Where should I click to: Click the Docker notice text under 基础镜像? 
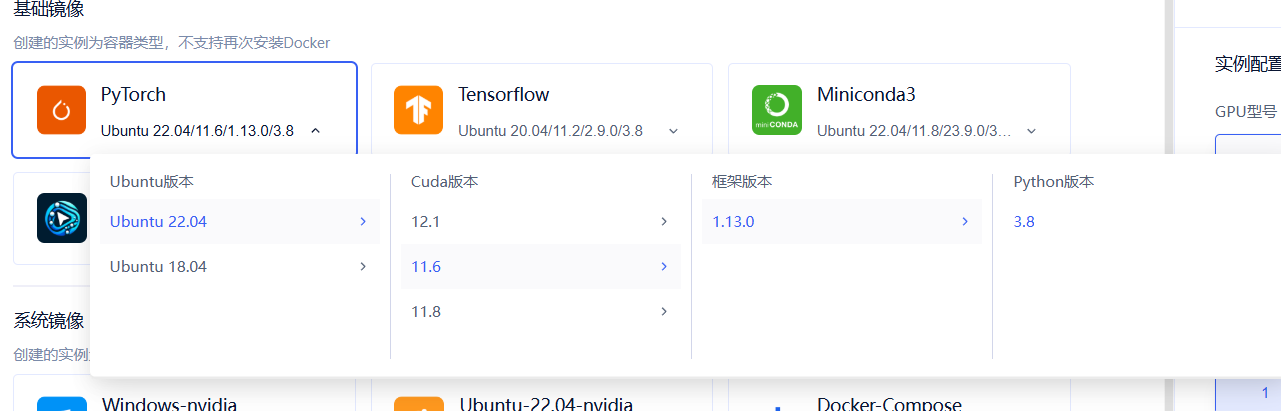pyautogui.click(x=171, y=43)
